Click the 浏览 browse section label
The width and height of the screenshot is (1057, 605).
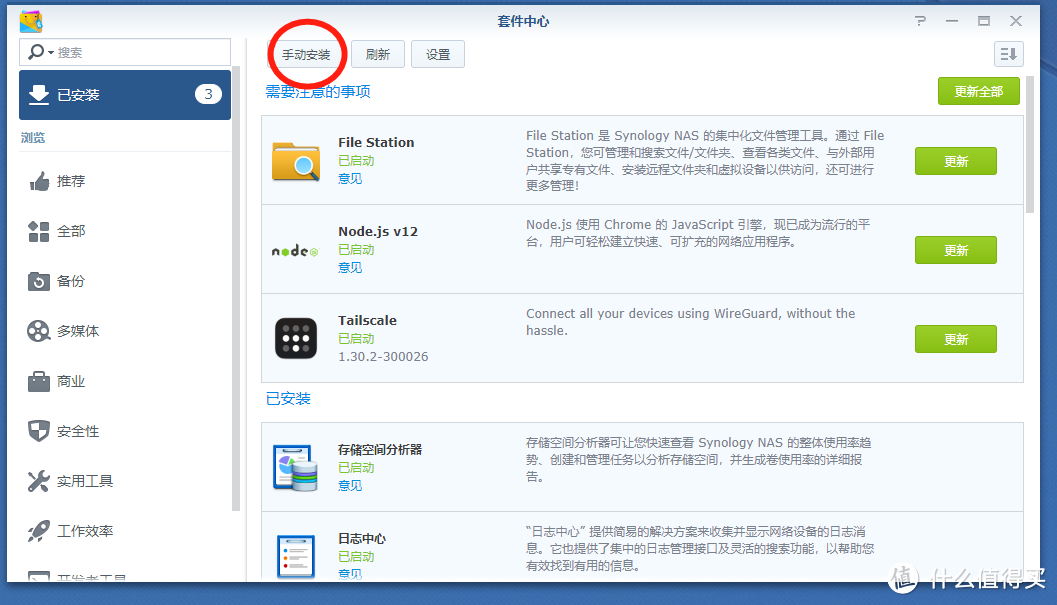[x=32, y=138]
